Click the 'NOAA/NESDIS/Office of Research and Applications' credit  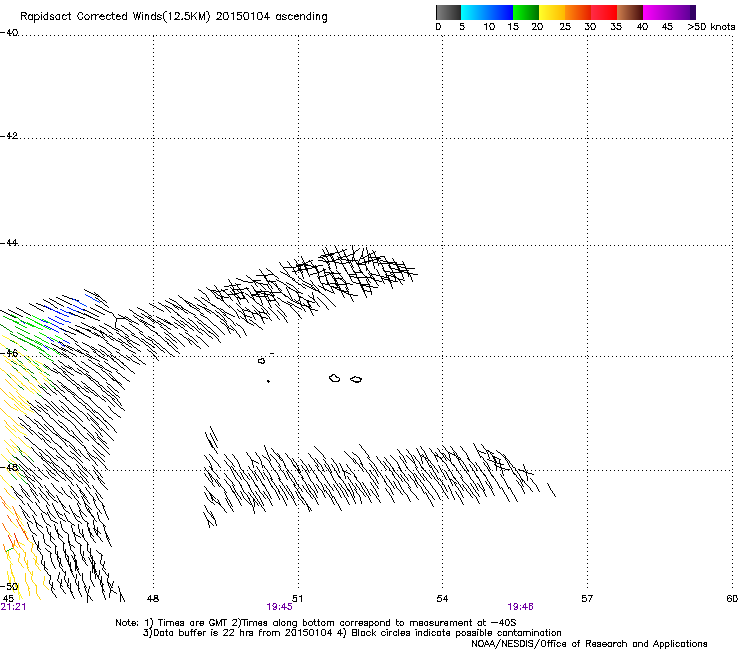[x=589, y=644]
